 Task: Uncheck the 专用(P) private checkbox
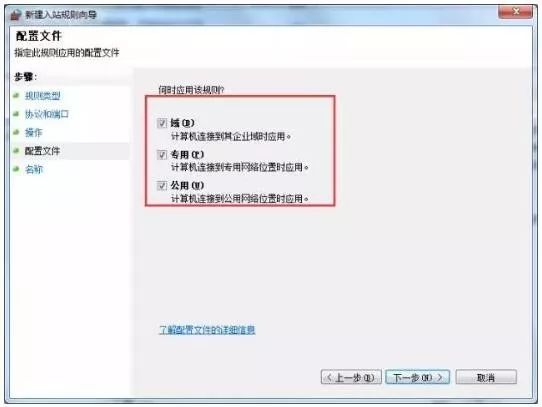tap(162, 155)
